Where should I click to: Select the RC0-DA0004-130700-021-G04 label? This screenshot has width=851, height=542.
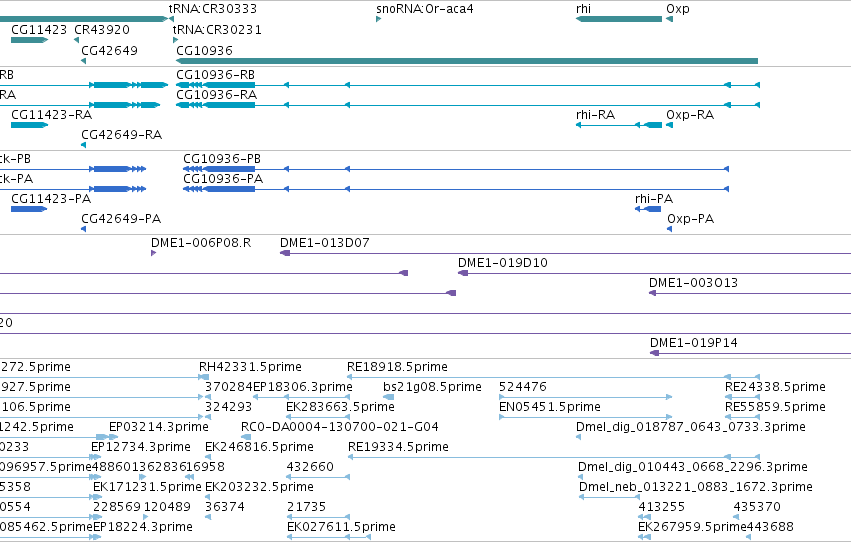pyautogui.click(x=340, y=427)
